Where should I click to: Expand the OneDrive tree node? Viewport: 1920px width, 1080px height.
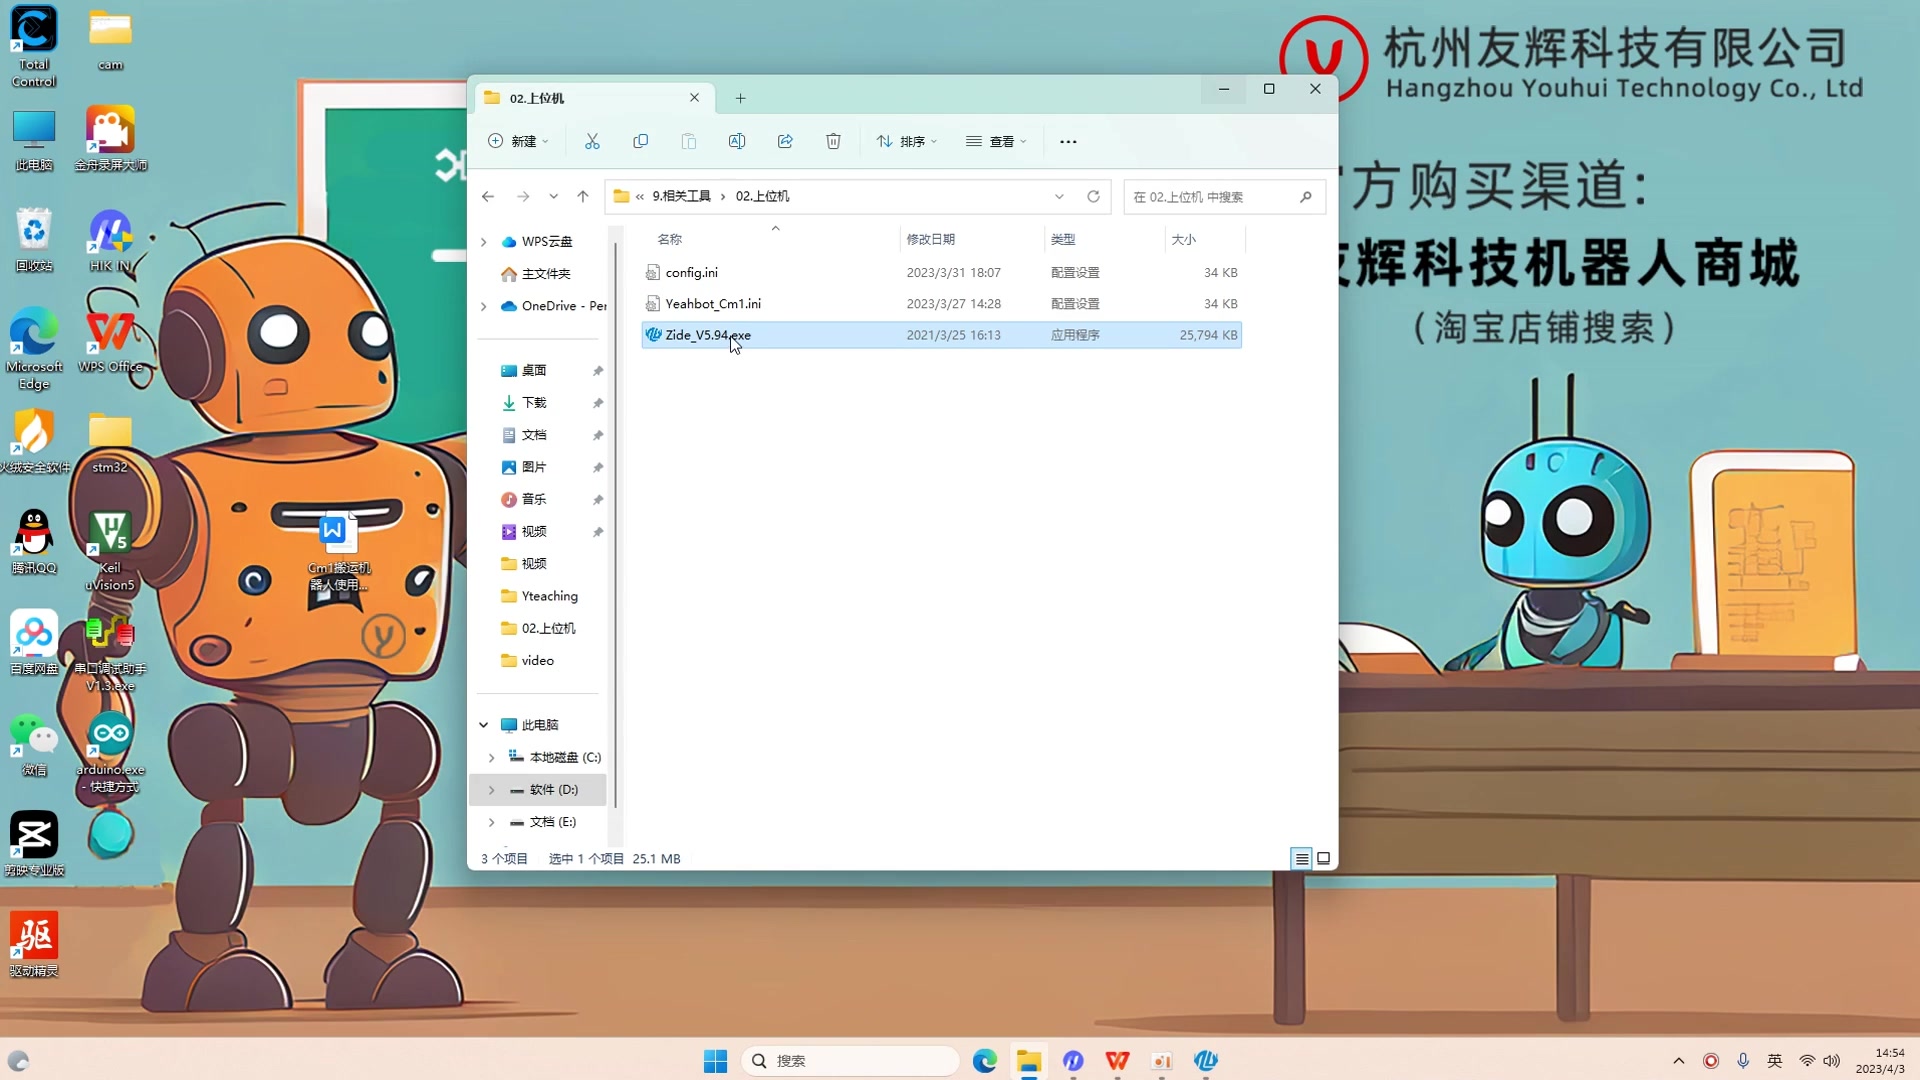pyautogui.click(x=484, y=306)
